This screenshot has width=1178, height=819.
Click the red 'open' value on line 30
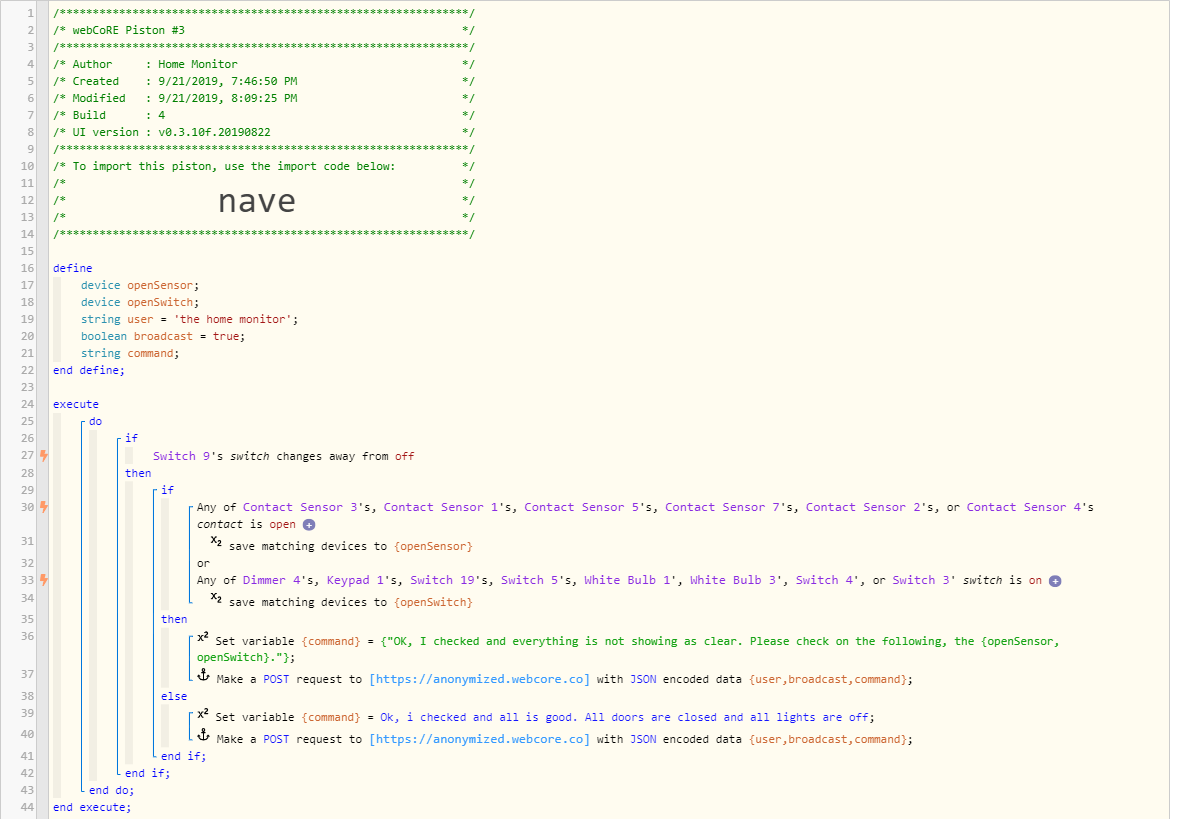pyautogui.click(x=282, y=524)
